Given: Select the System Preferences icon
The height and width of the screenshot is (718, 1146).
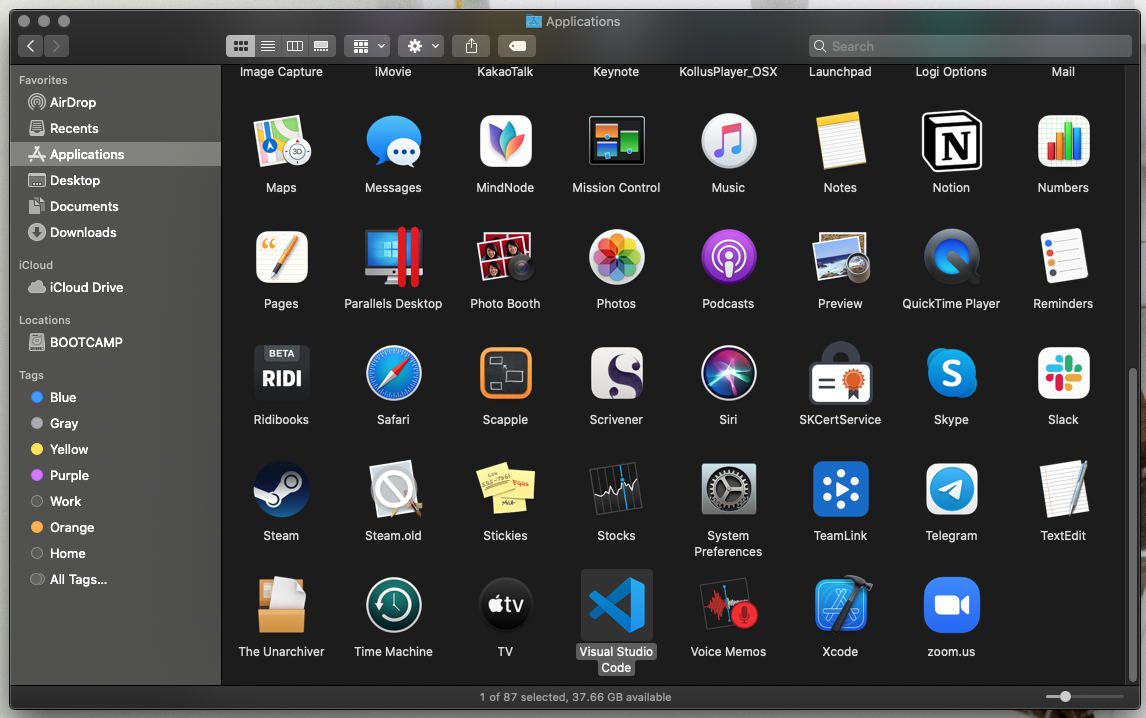Looking at the screenshot, I should point(728,489).
